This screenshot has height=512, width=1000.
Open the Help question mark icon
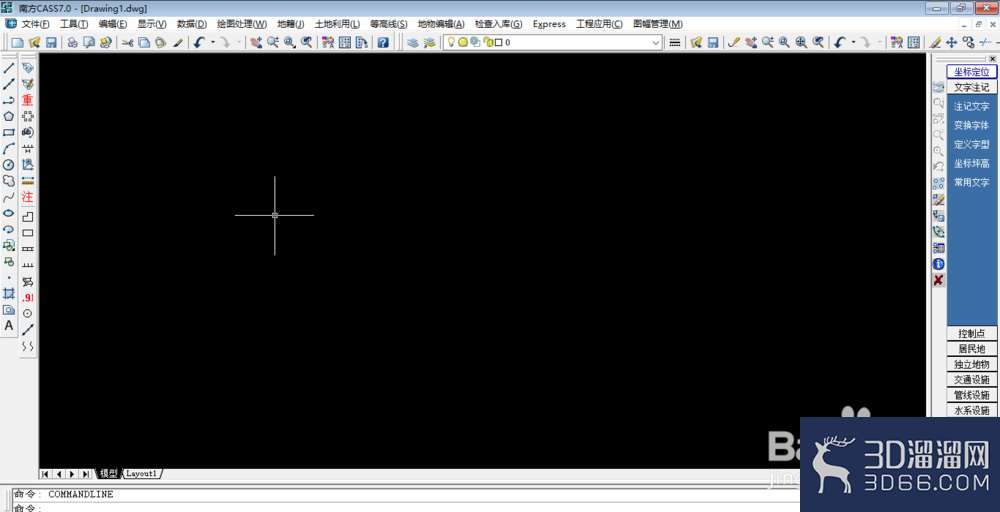click(x=382, y=43)
